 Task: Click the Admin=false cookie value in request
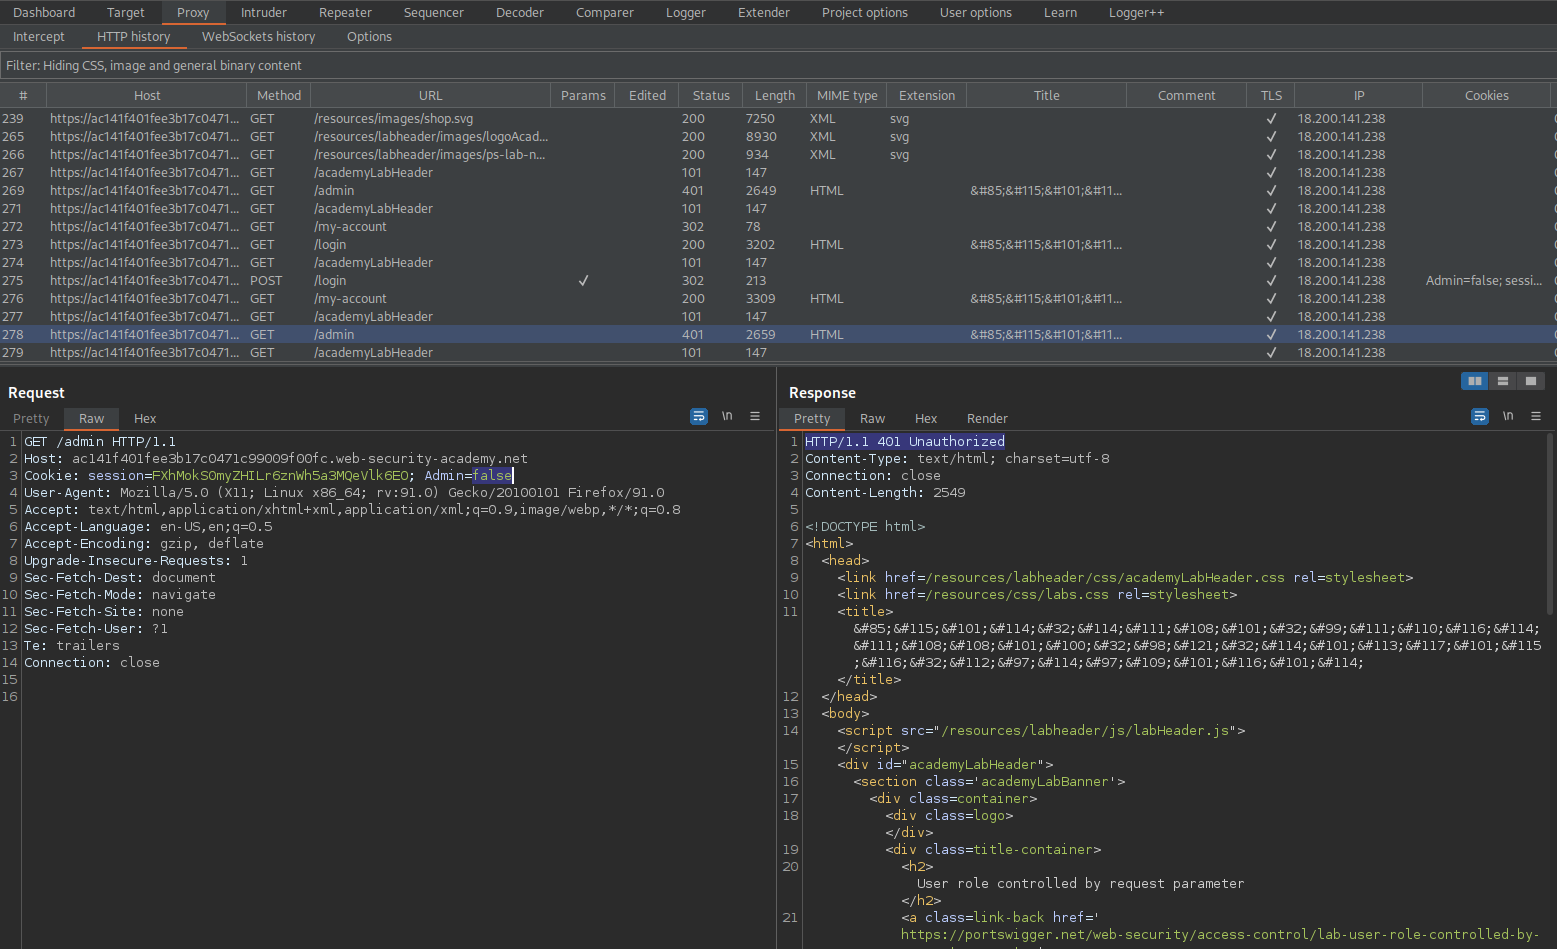coord(468,475)
